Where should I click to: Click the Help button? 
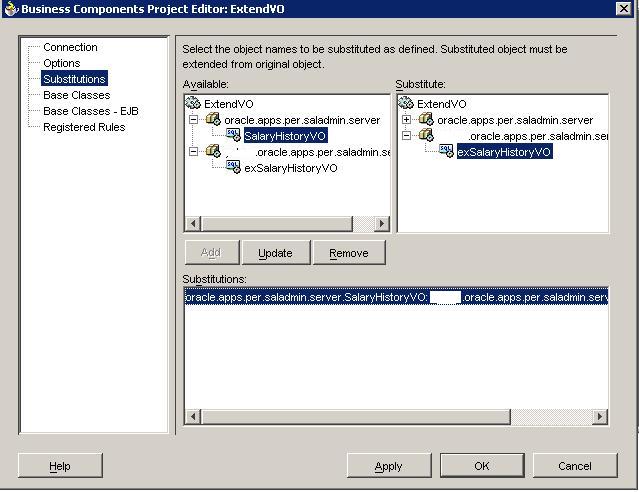(60, 466)
